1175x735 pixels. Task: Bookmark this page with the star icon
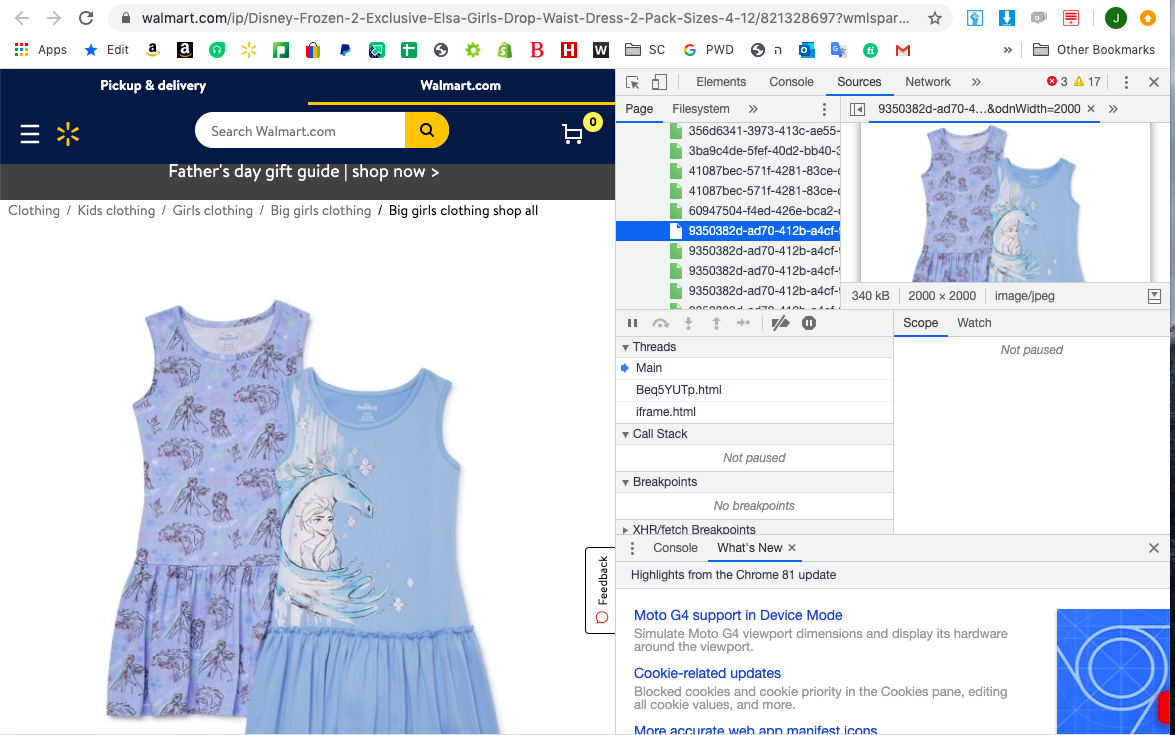click(934, 18)
